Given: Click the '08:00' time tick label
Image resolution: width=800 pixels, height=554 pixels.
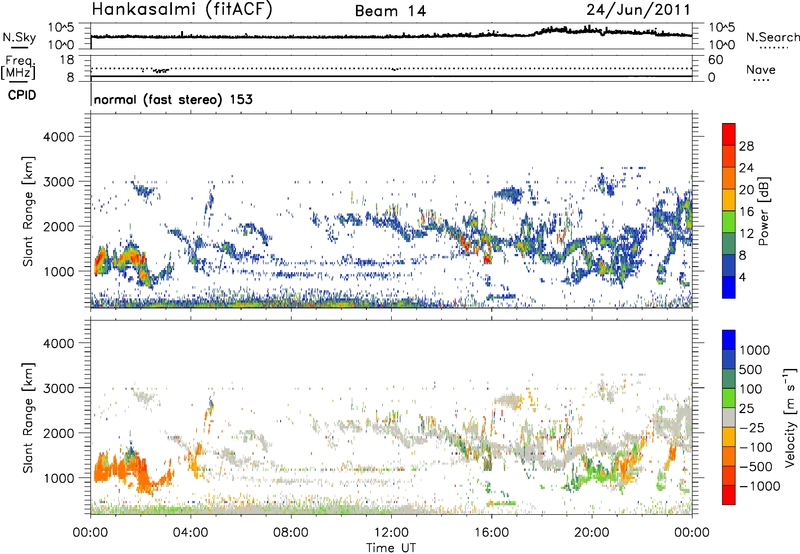Looking at the screenshot, I should (x=291, y=533).
